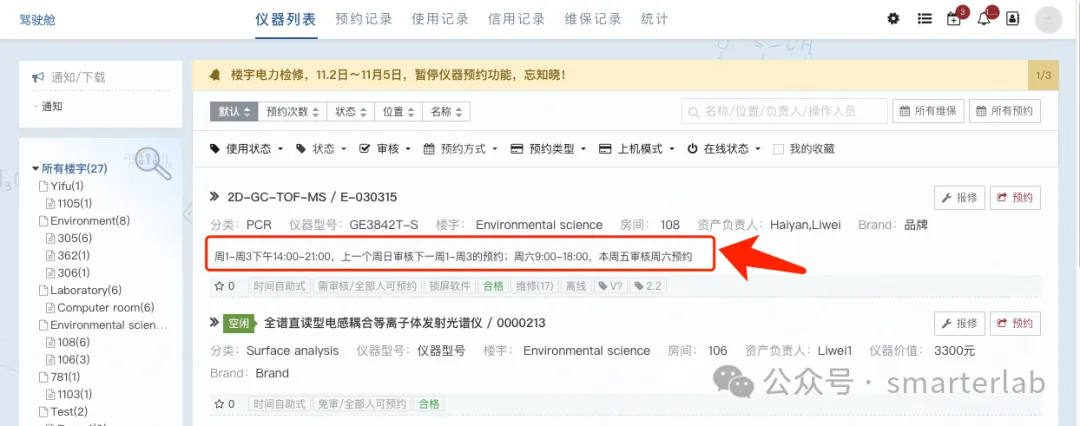Open the list view icon in header
The image size is (1080, 426).
(924, 19)
